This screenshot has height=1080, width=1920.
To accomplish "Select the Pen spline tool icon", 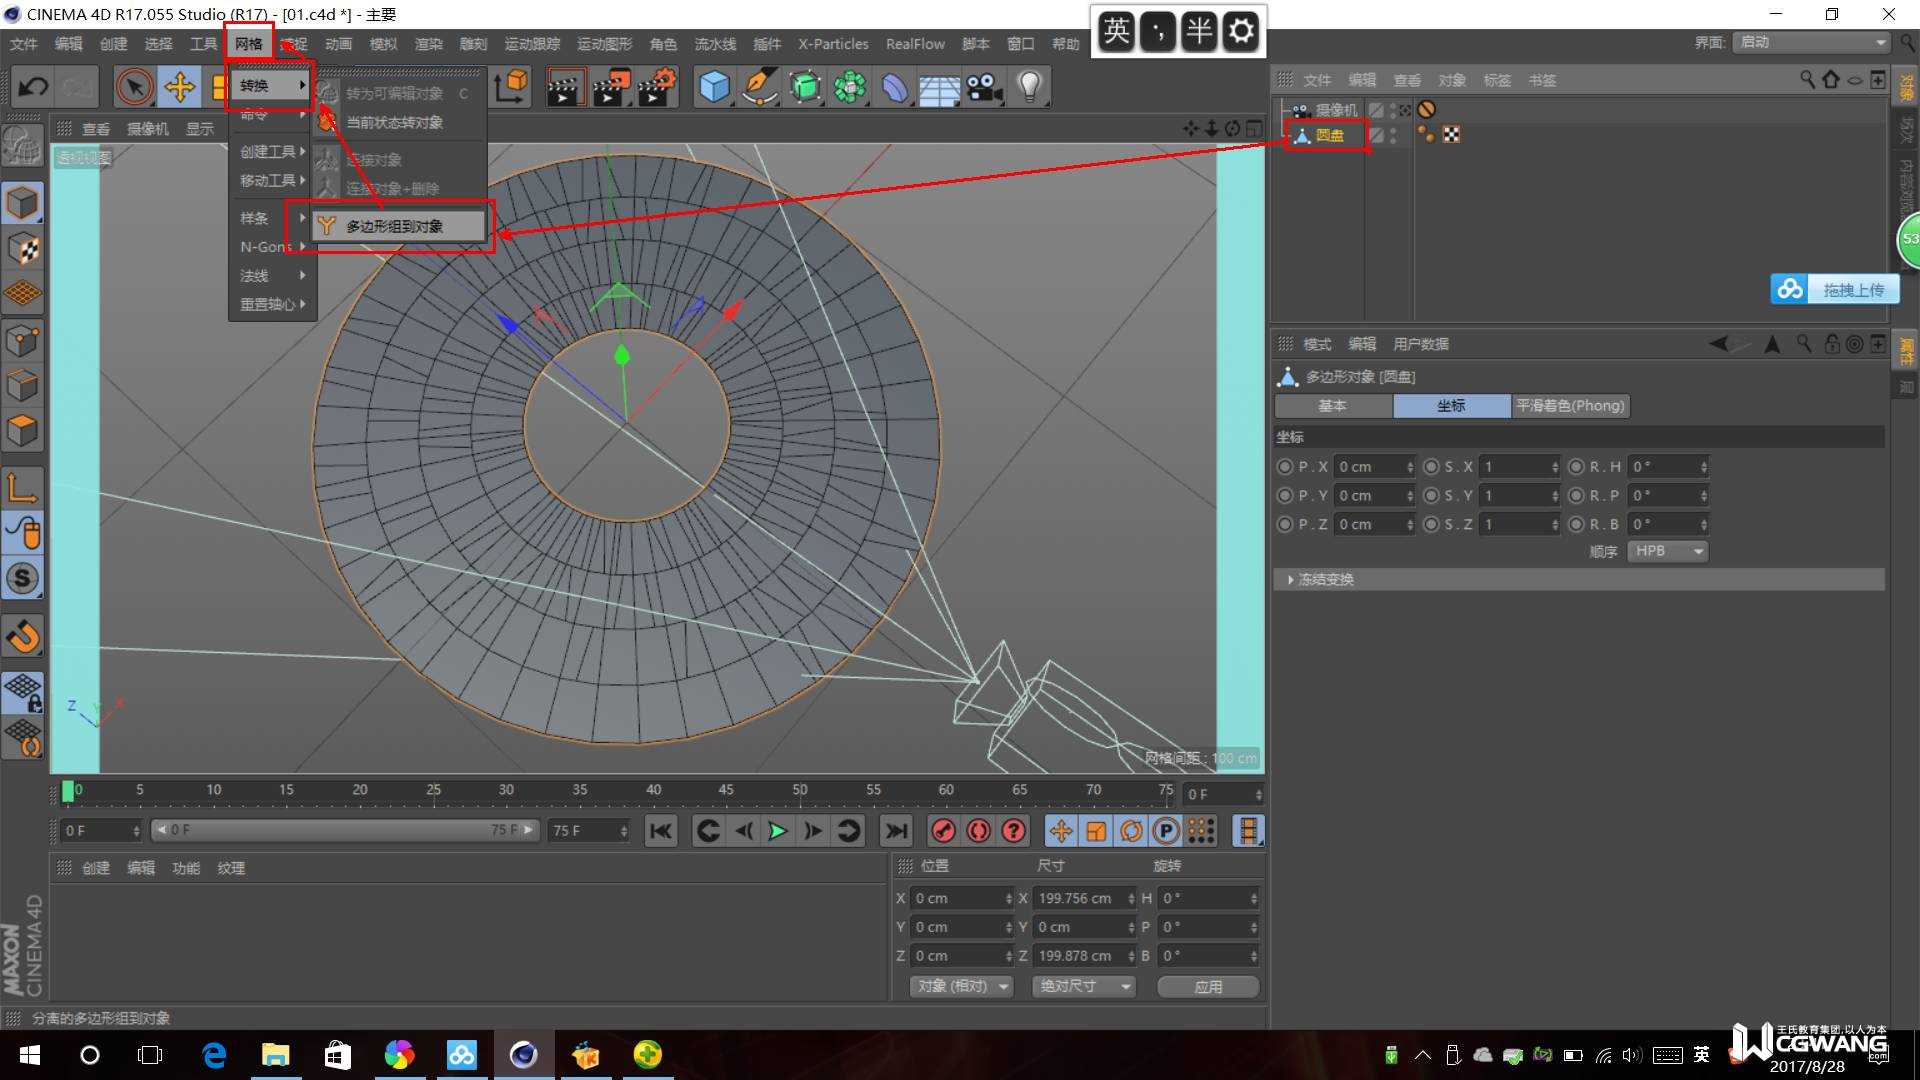I will click(759, 88).
